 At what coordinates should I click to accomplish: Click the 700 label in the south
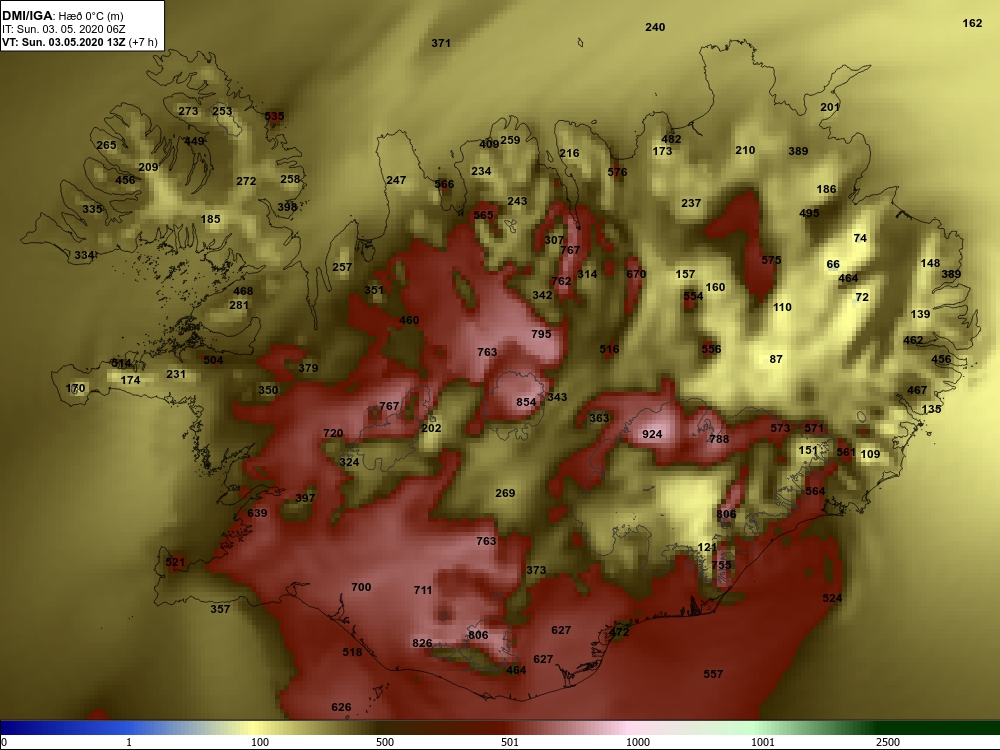(361, 587)
